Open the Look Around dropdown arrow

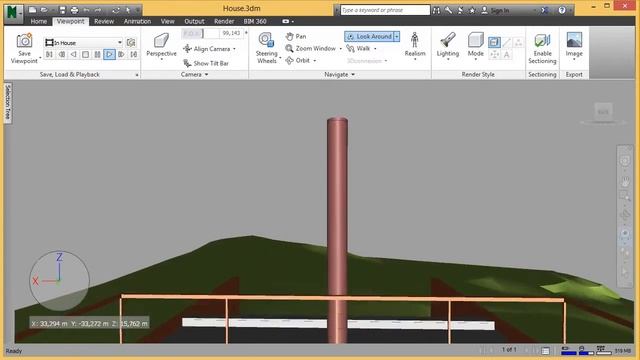pos(397,37)
